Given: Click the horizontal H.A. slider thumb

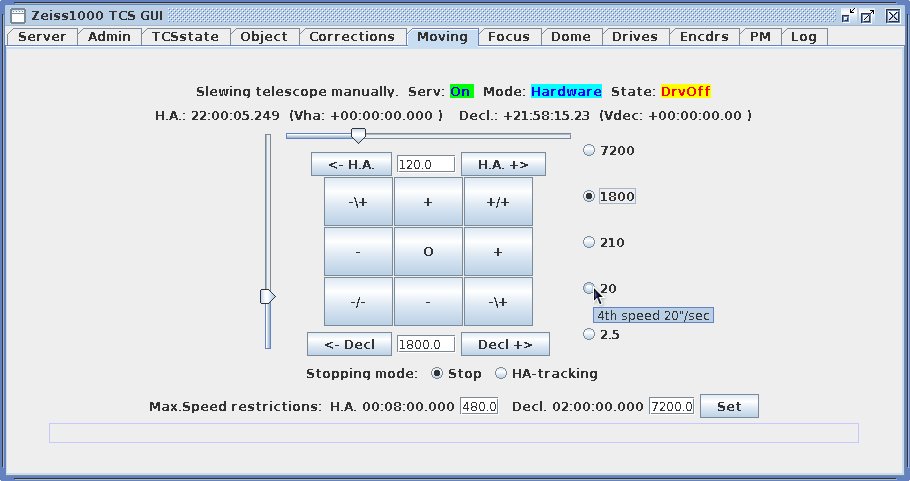Looking at the screenshot, I should pyautogui.click(x=359, y=136).
